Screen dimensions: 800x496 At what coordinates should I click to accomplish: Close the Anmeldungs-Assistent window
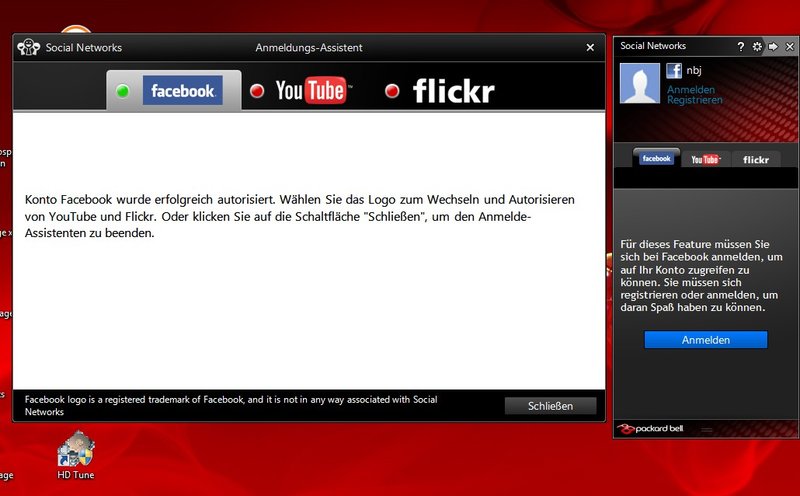point(590,47)
